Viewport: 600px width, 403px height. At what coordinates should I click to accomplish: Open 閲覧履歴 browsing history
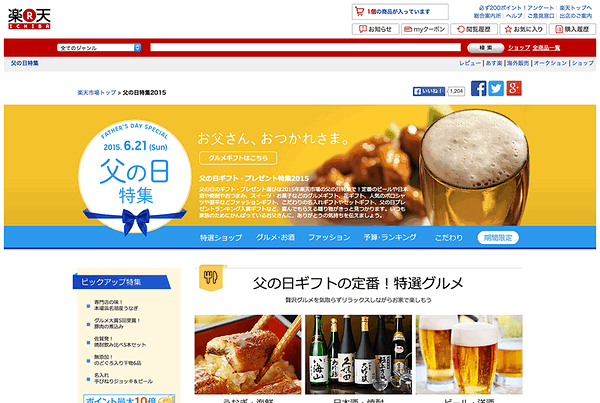(x=474, y=29)
